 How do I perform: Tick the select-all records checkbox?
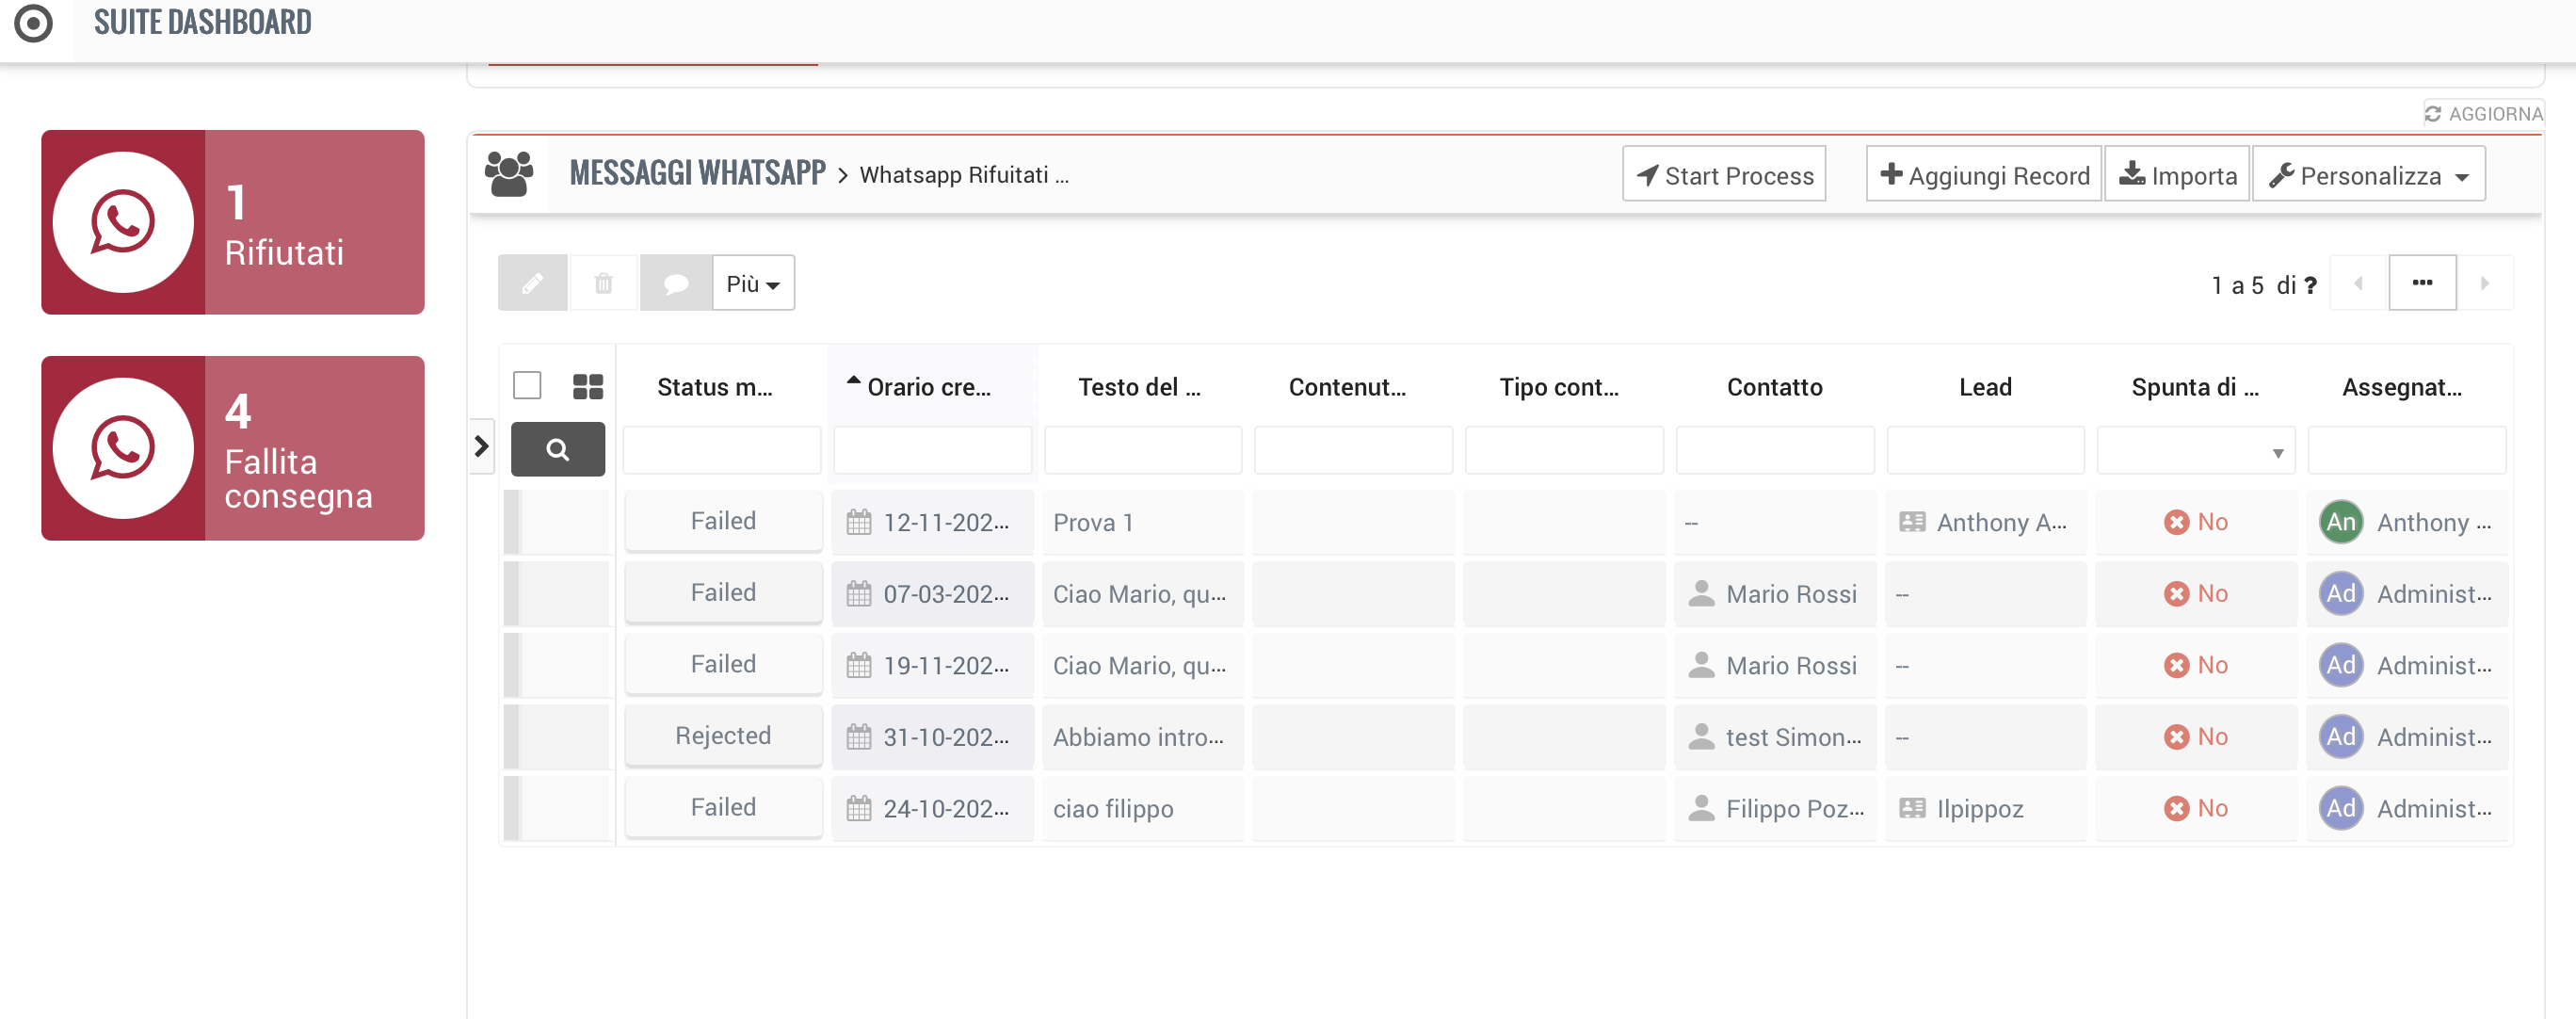pyautogui.click(x=527, y=386)
